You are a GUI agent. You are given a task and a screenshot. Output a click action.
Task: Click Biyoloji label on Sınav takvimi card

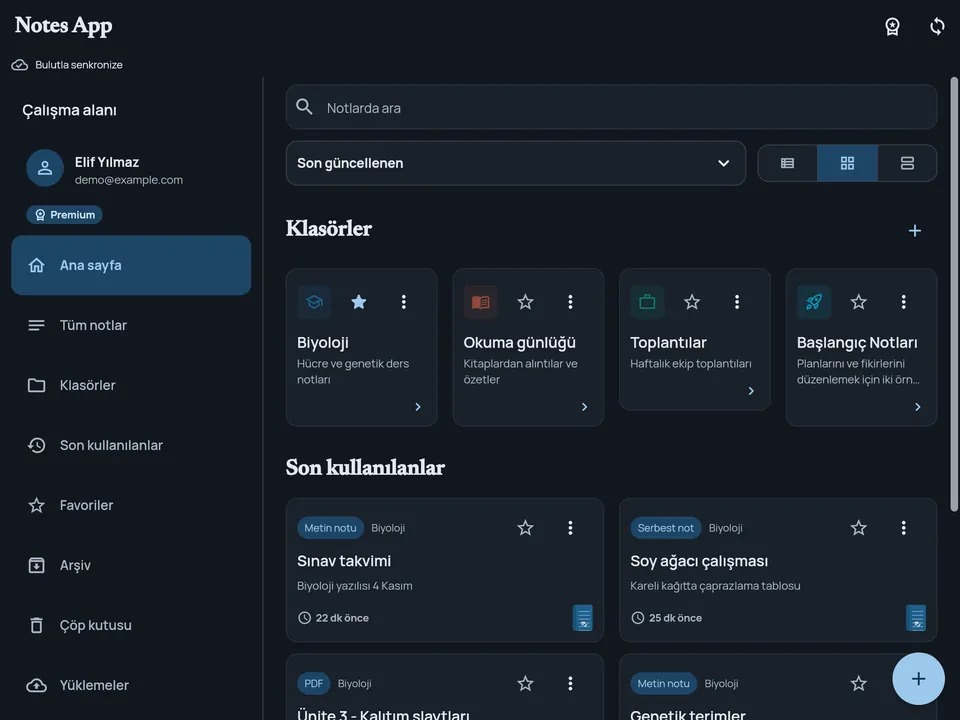(388, 528)
